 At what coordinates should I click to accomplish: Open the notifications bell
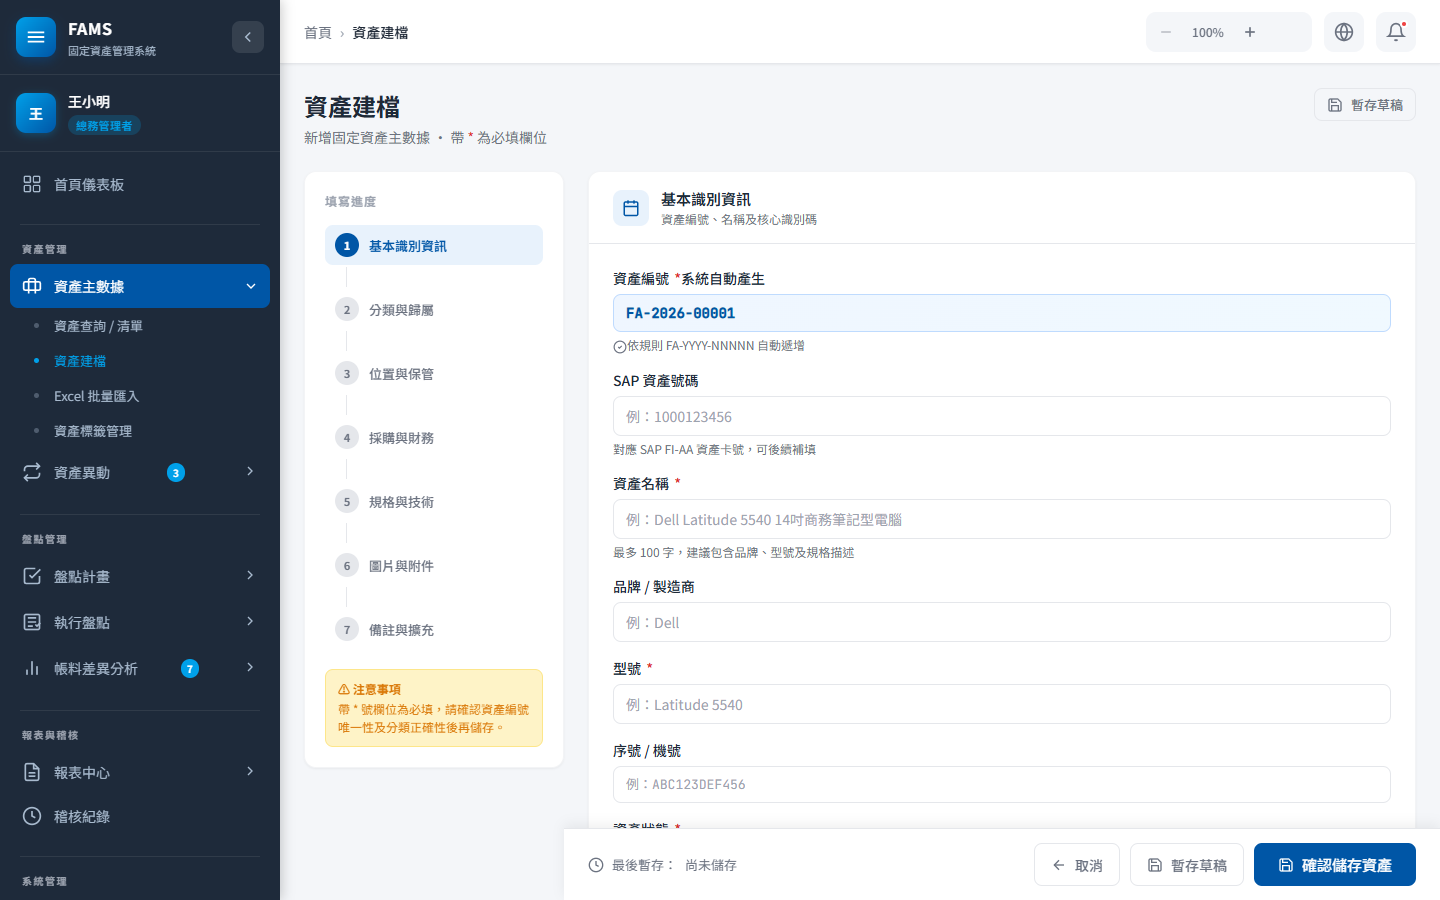pos(1396,32)
